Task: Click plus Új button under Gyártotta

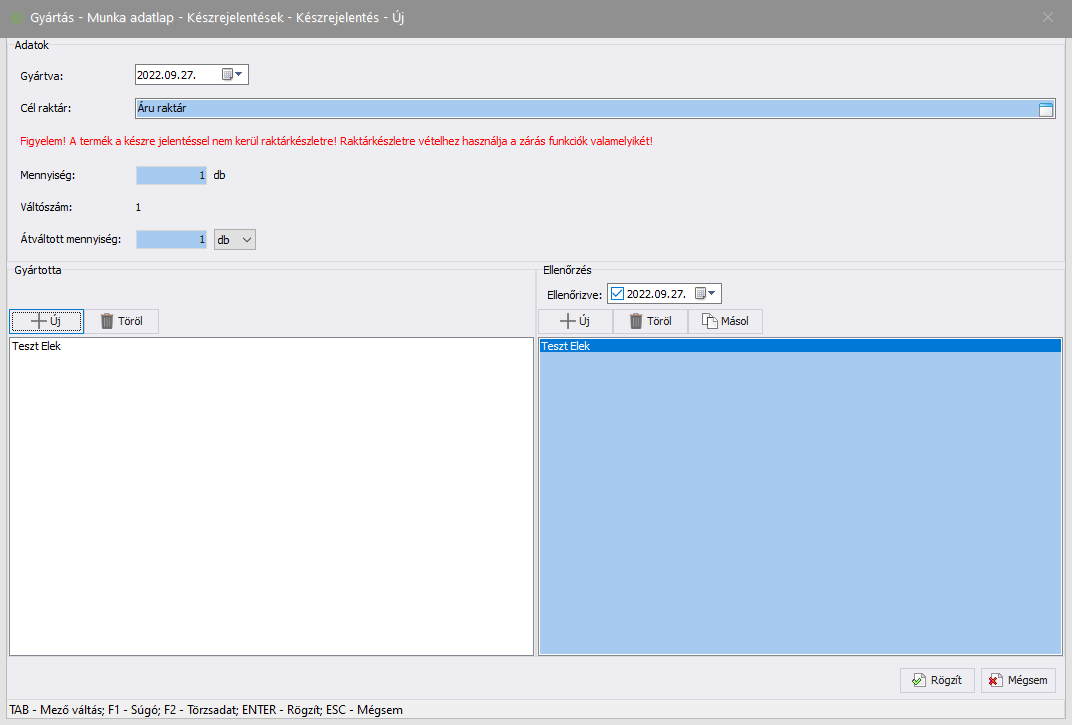Action: coord(46,321)
